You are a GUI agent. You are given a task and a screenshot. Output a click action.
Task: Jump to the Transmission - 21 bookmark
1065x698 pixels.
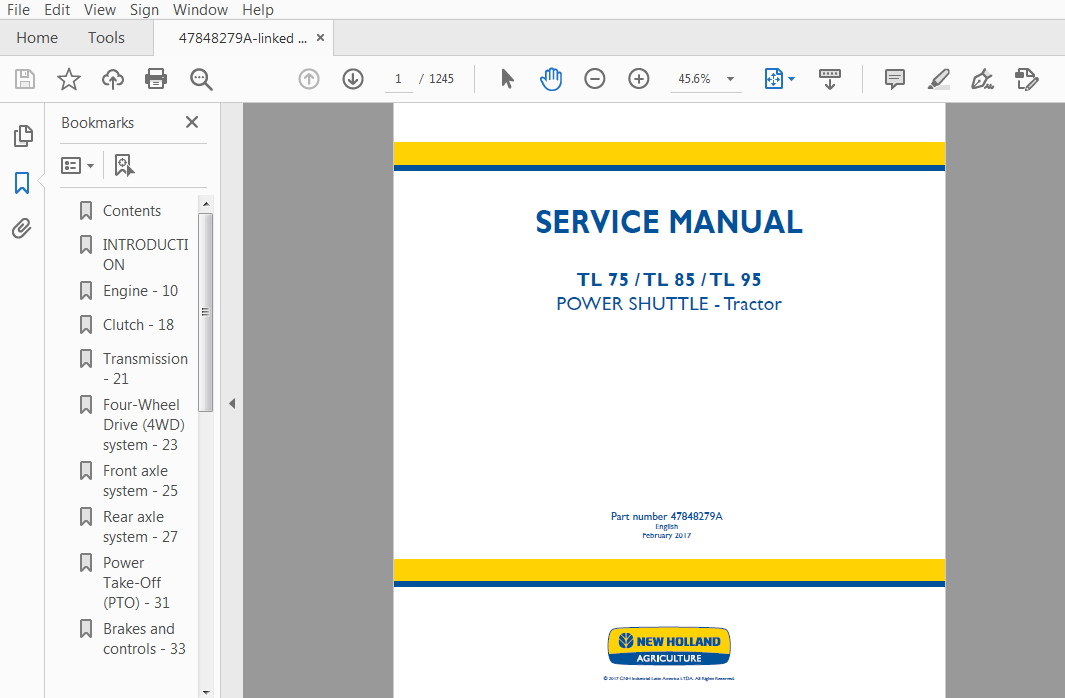[145, 369]
